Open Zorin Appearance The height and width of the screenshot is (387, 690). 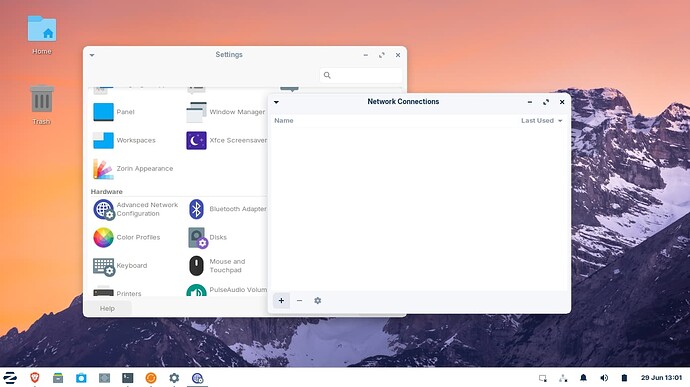(x=133, y=169)
